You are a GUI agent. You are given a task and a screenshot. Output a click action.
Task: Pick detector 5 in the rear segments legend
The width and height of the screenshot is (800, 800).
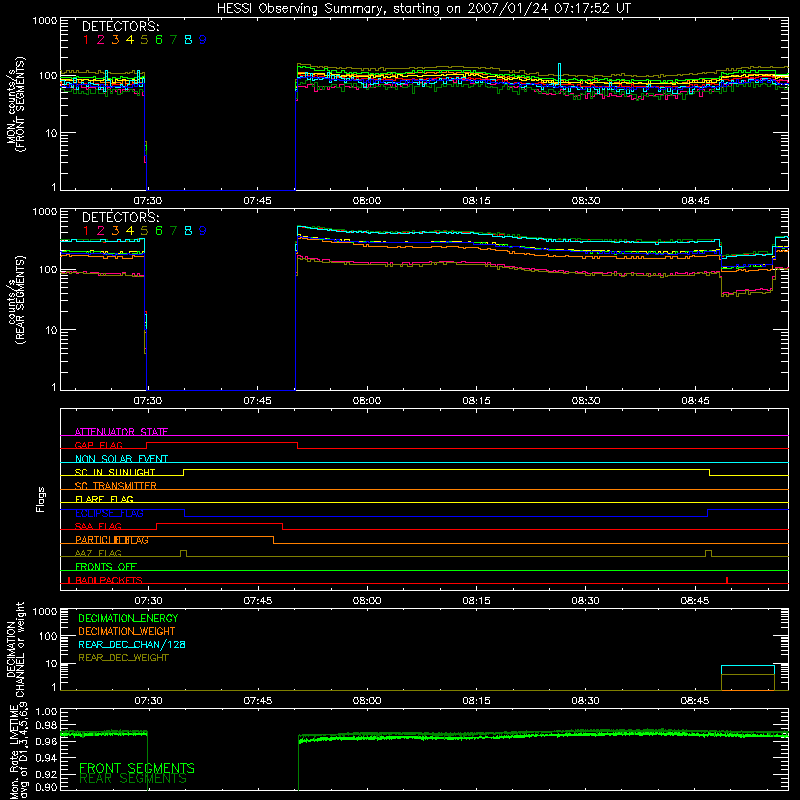(x=144, y=231)
